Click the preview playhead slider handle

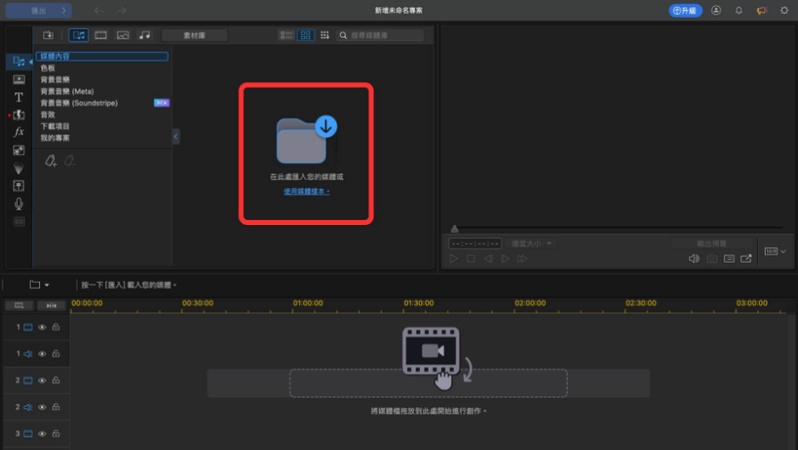pos(455,229)
